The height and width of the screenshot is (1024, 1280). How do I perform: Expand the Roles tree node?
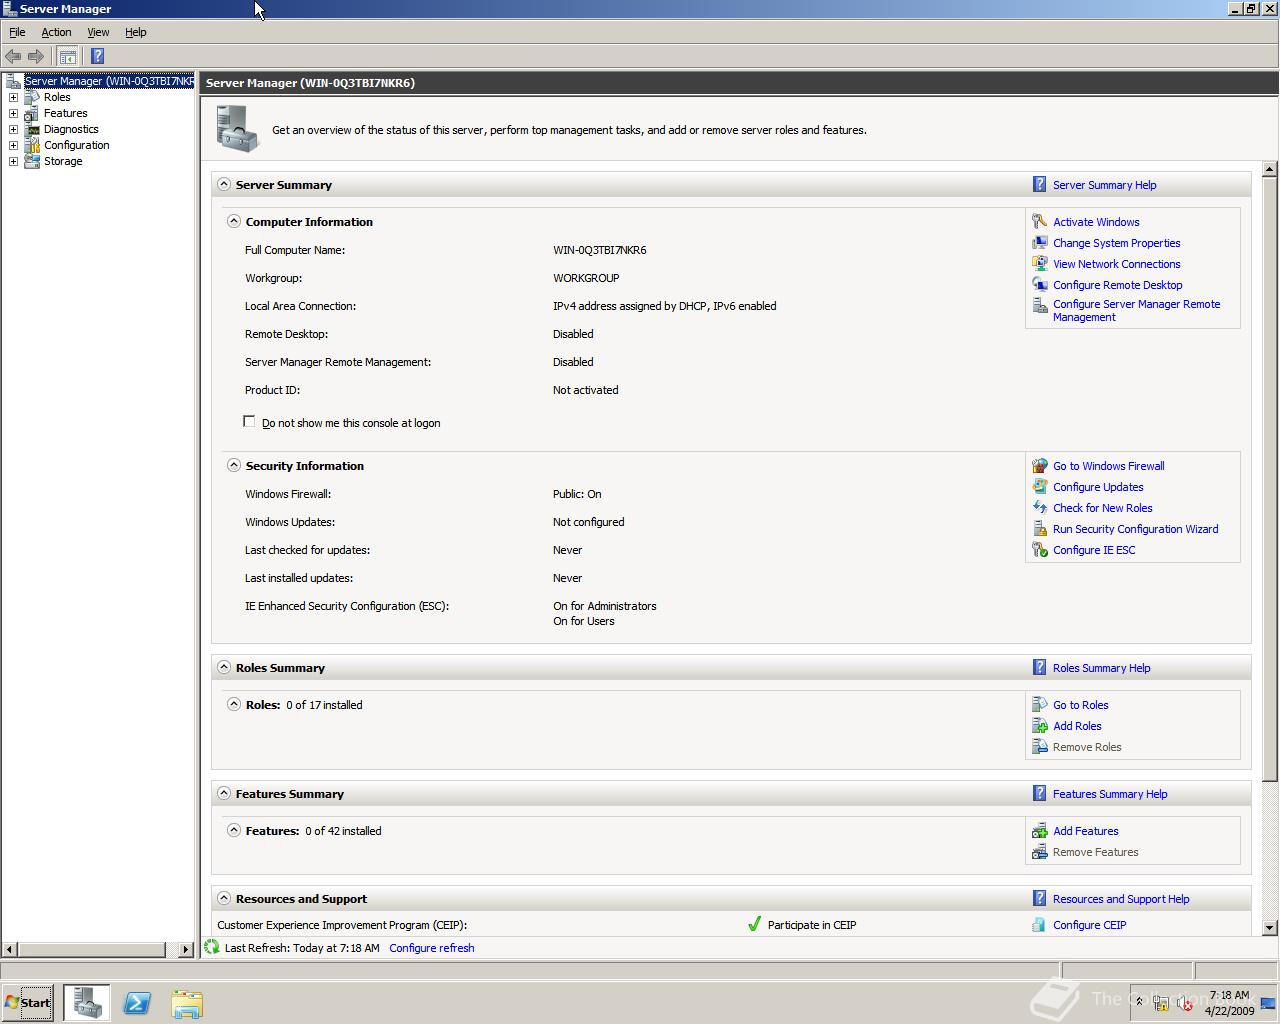13,97
